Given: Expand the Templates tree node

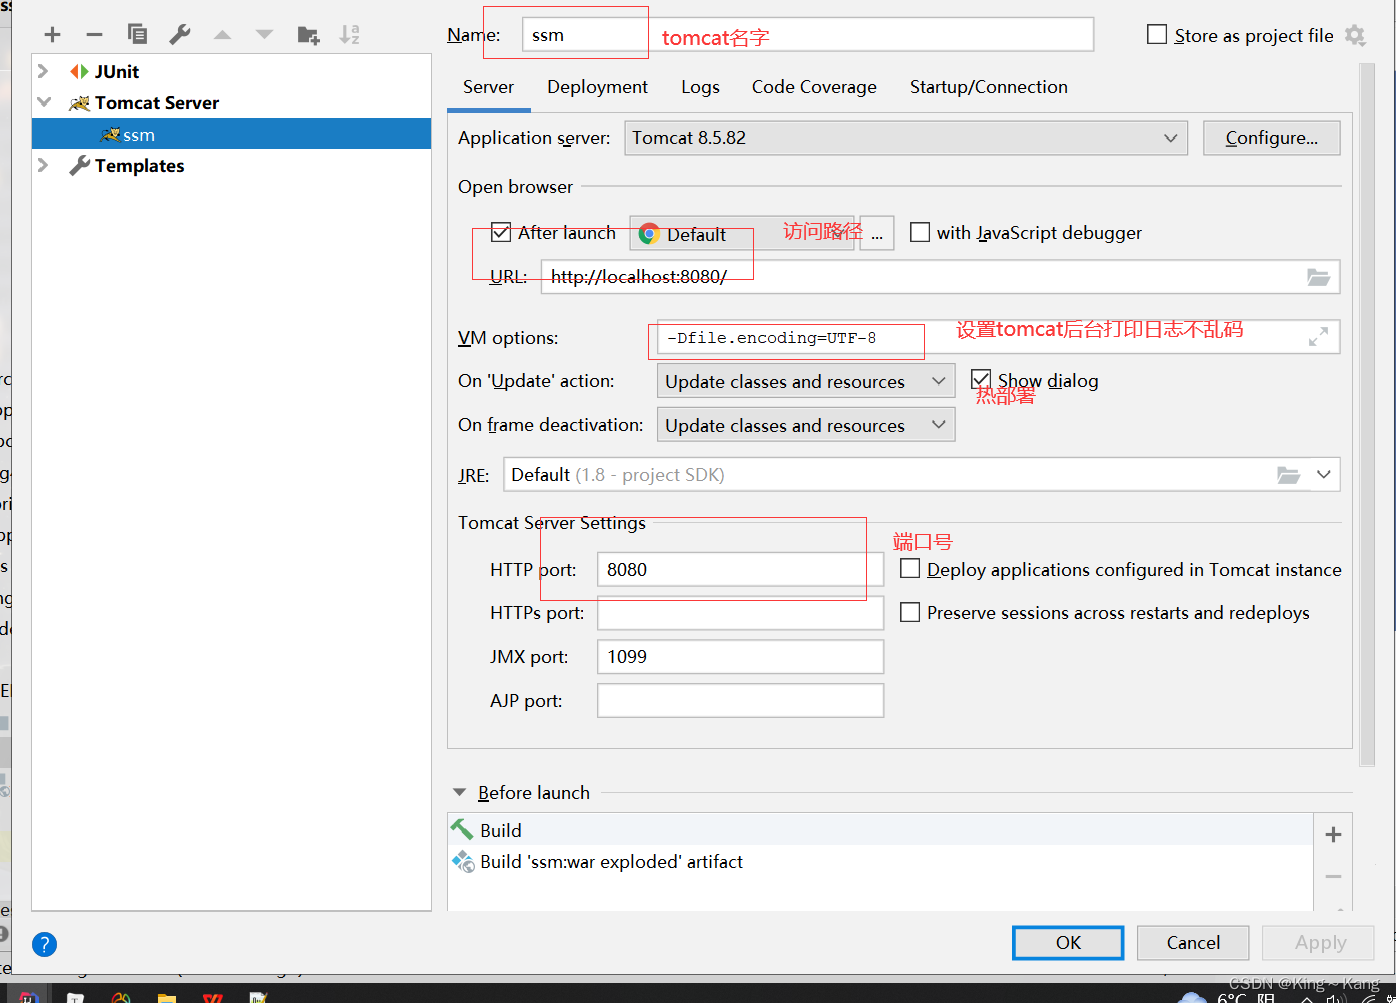Looking at the screenshot, I should [x=43, y=165].
